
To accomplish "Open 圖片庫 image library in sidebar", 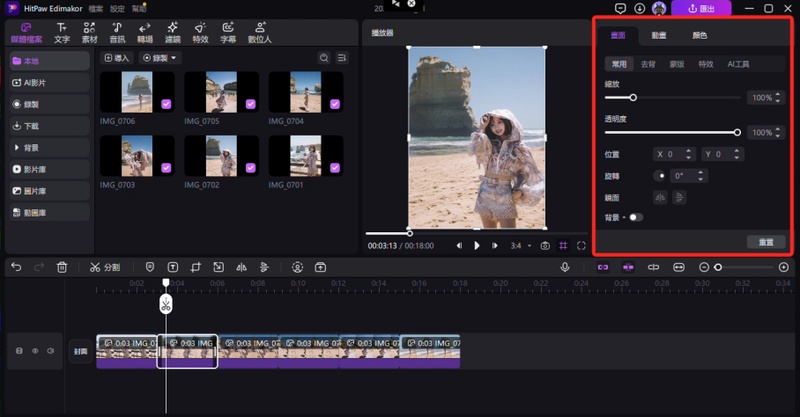I will click(49, 191).
